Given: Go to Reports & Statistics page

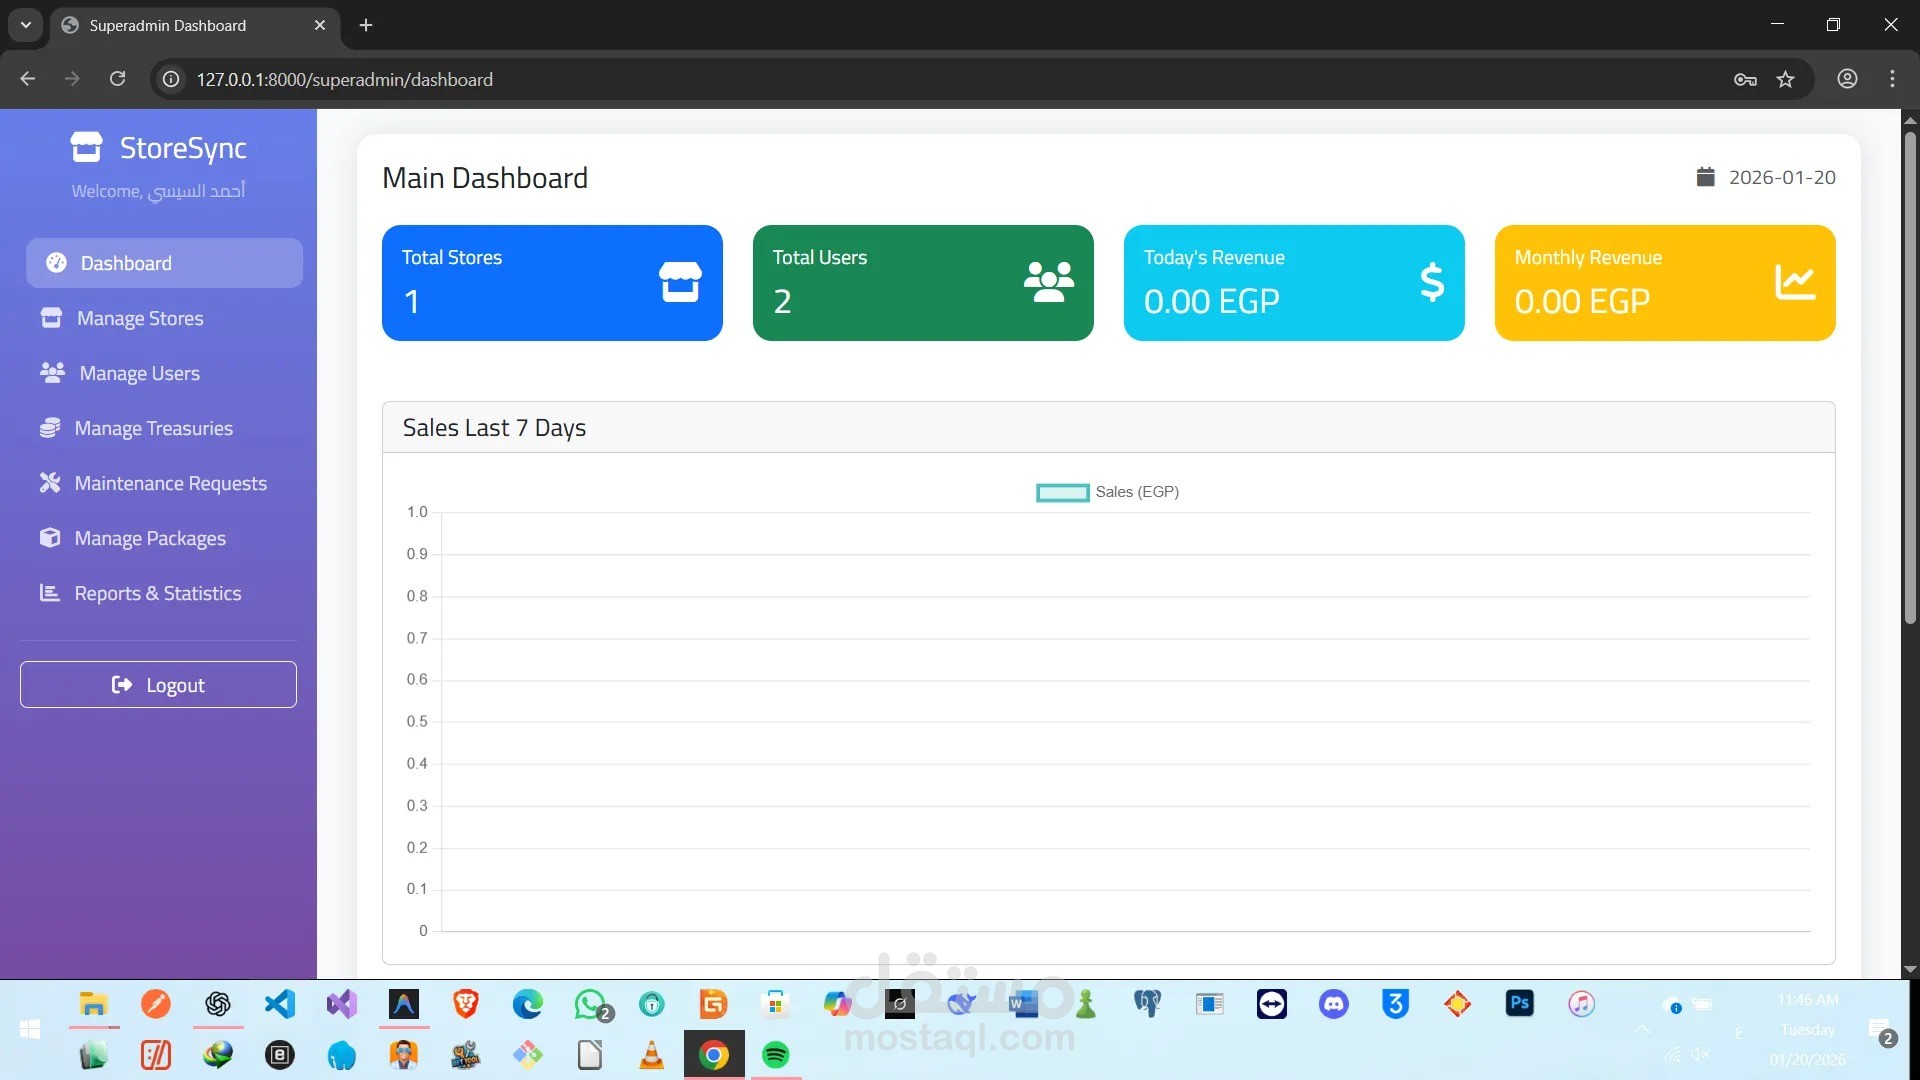Looking at the screenshot, I should [x=157, y=593].
